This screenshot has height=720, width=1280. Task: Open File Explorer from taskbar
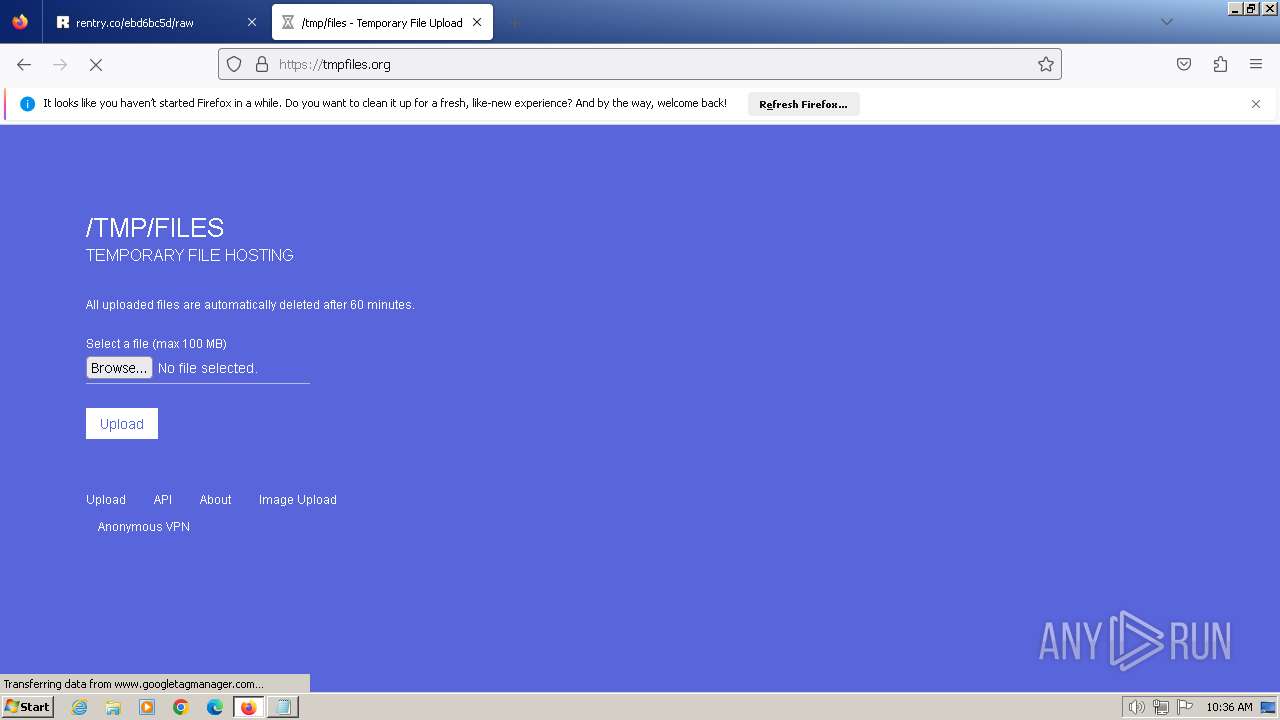[113, 707]
